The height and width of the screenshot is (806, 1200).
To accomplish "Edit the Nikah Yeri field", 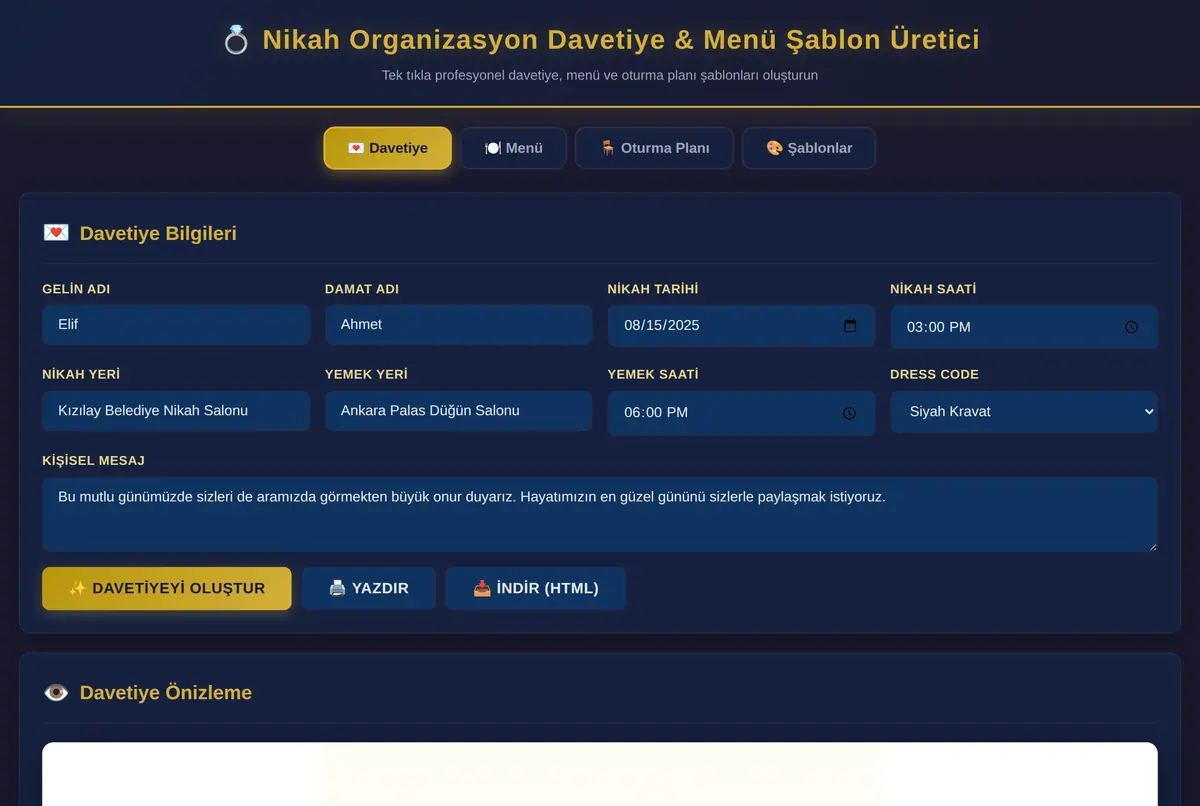I will click(176, 411).
